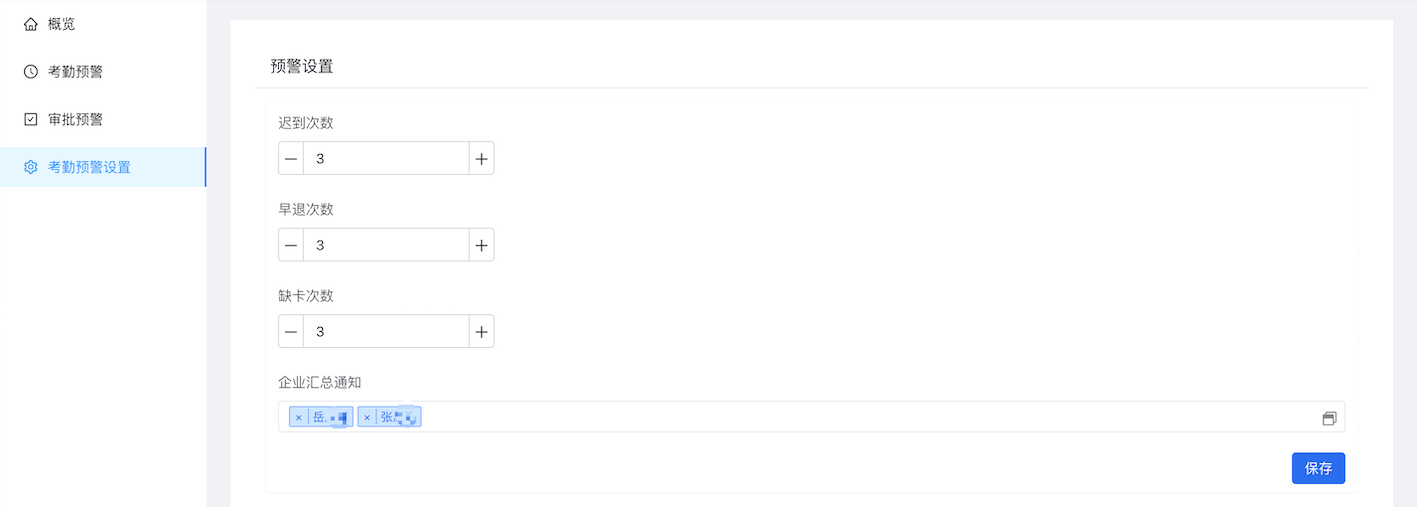This screenshot has width=1417, height=507.
Task: Decrease 迟到次数 with minus button
Action: [x=291, y=158]
